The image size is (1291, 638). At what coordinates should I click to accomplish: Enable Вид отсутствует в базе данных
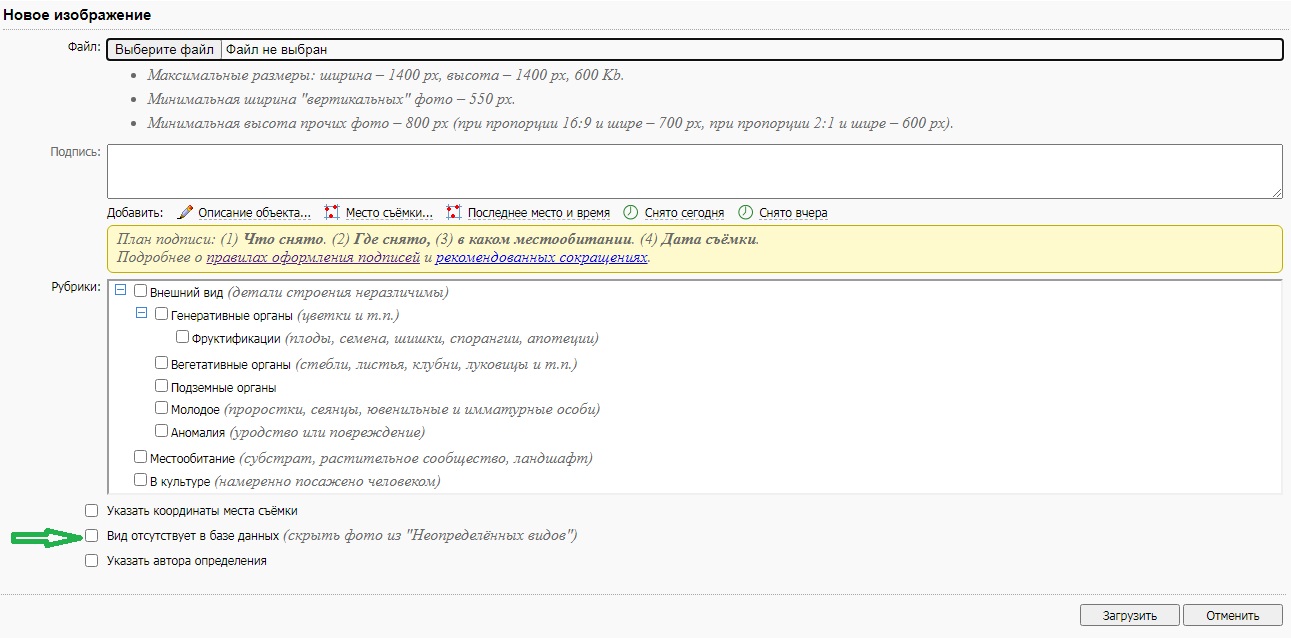coord(92,536)
